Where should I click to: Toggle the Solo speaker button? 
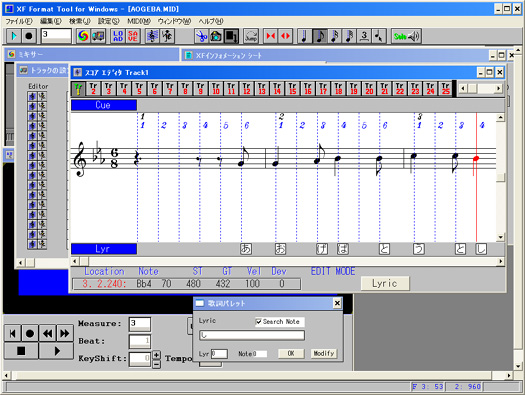point(406,36)
